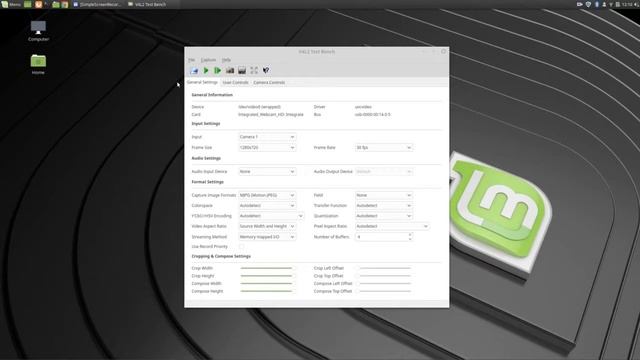Adjust the Crop Top Offset slider

pos(383,276)
